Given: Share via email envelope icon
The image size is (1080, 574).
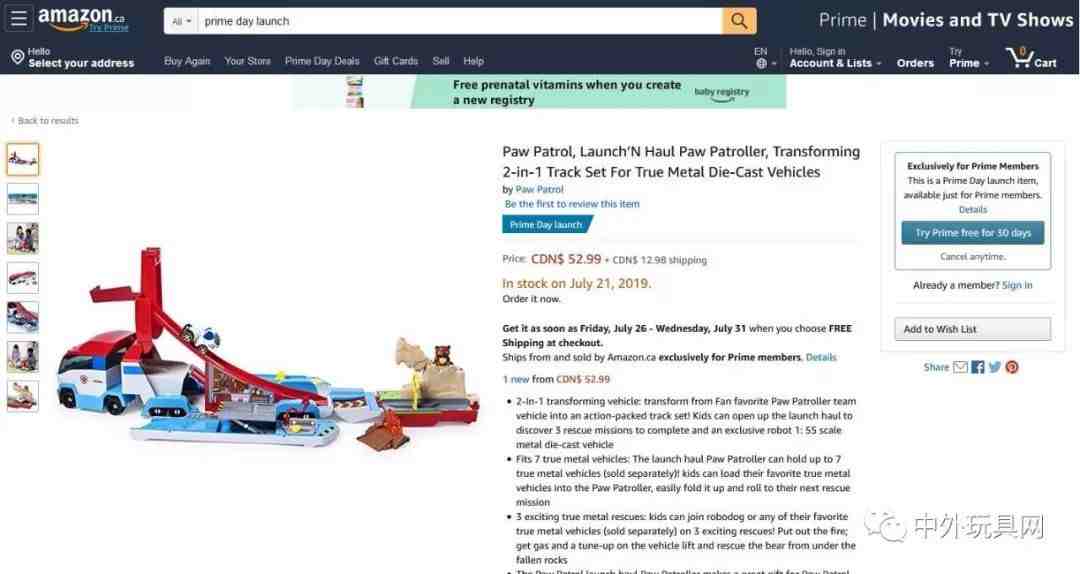Looking at the screenshot, I should [960, 367].
